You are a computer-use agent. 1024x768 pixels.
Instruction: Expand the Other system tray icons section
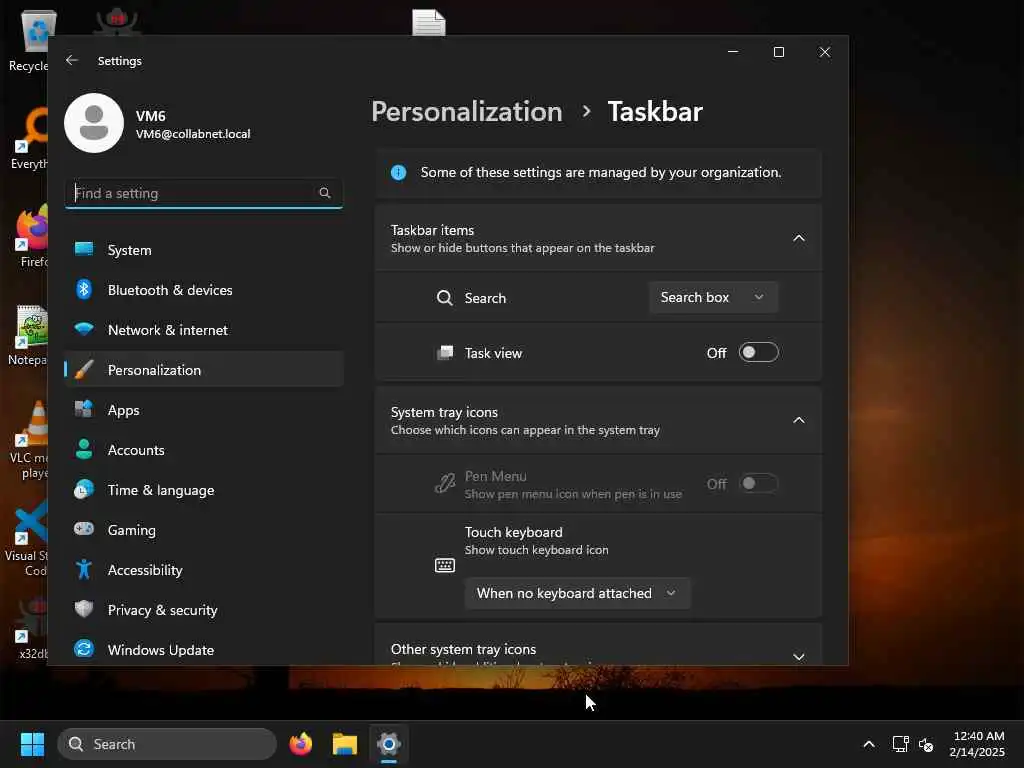pos(799,656)
